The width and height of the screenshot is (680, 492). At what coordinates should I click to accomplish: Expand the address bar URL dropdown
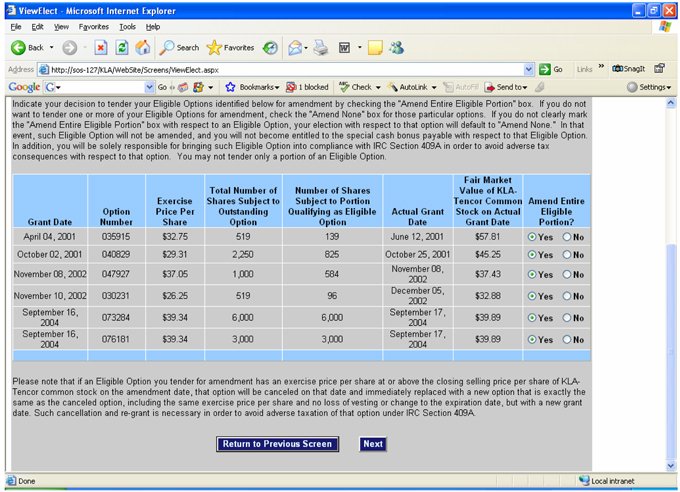tap(528, 69)
